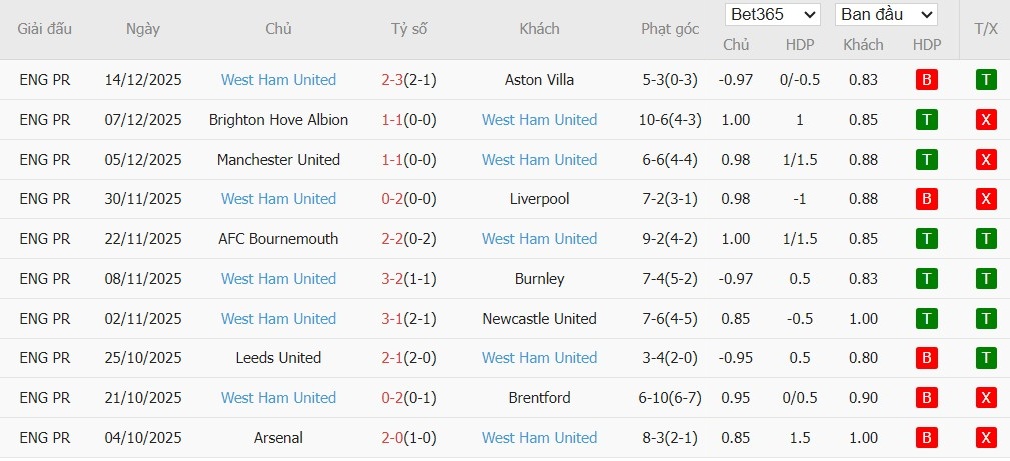Click red X badge in Arsenal row
This screenshot has width=1010, height=461.
[x=986, y=438]
